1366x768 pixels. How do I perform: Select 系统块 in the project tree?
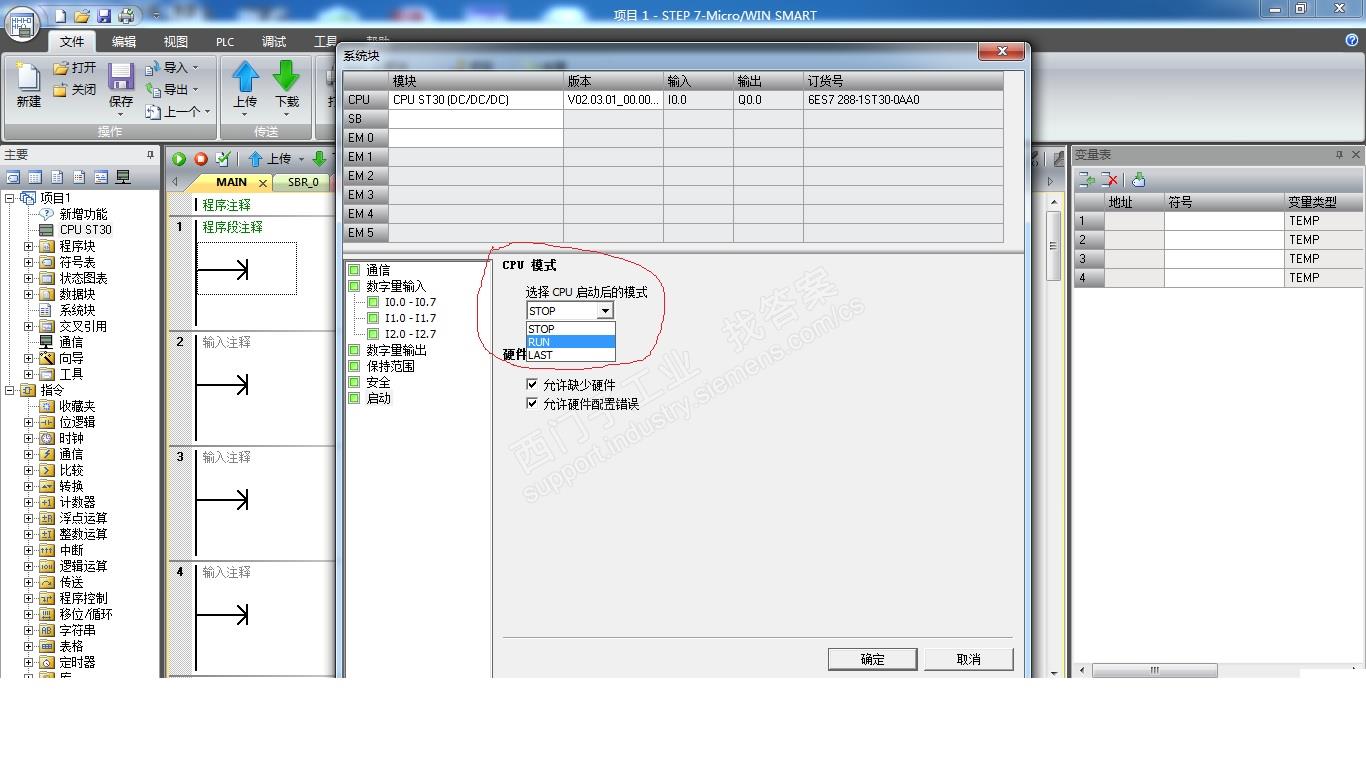pyautogui.click(x=77, y=310)
